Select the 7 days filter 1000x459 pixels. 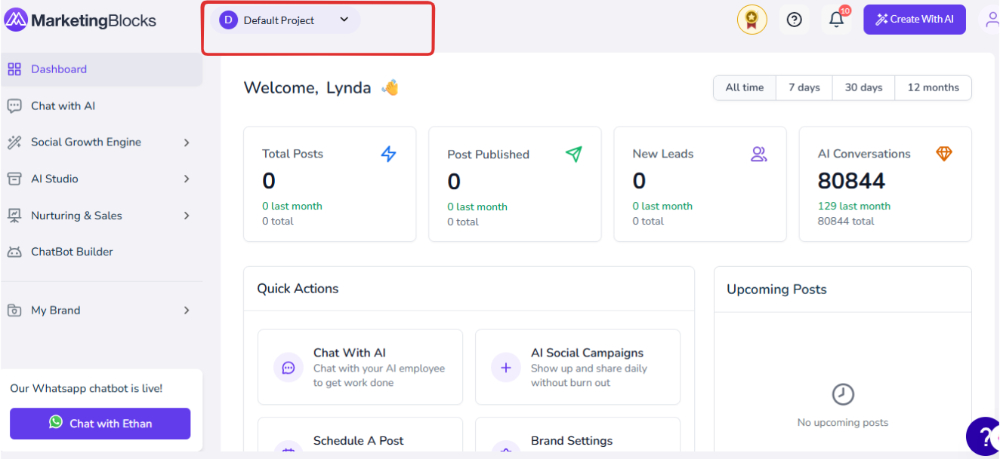pyautogui.click(x=804, y=88)
